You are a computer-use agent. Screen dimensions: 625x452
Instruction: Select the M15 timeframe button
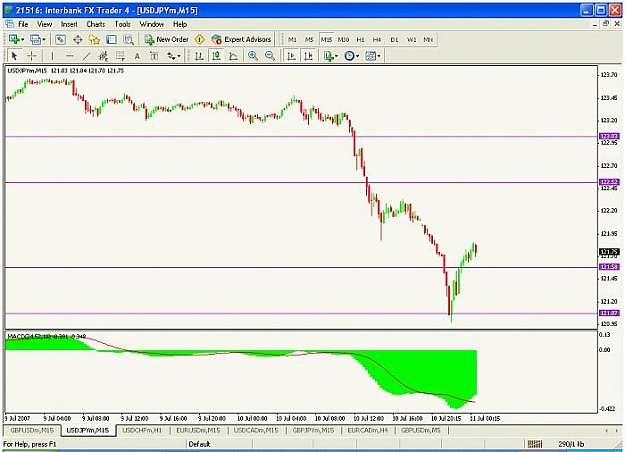click(326, 39)
